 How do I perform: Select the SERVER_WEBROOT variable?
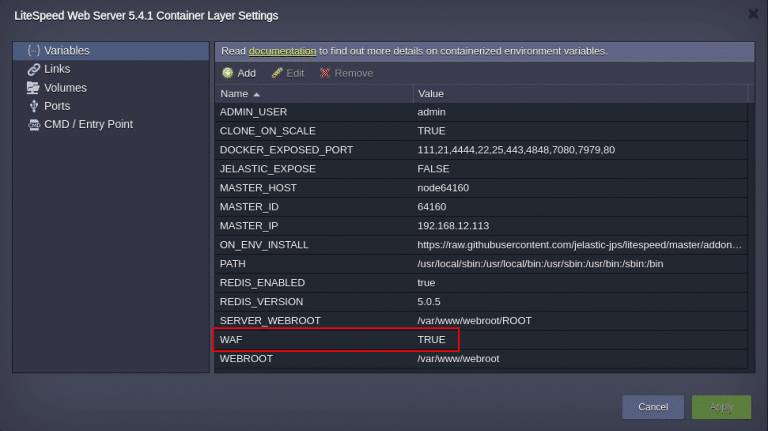[x=270, y=321]
